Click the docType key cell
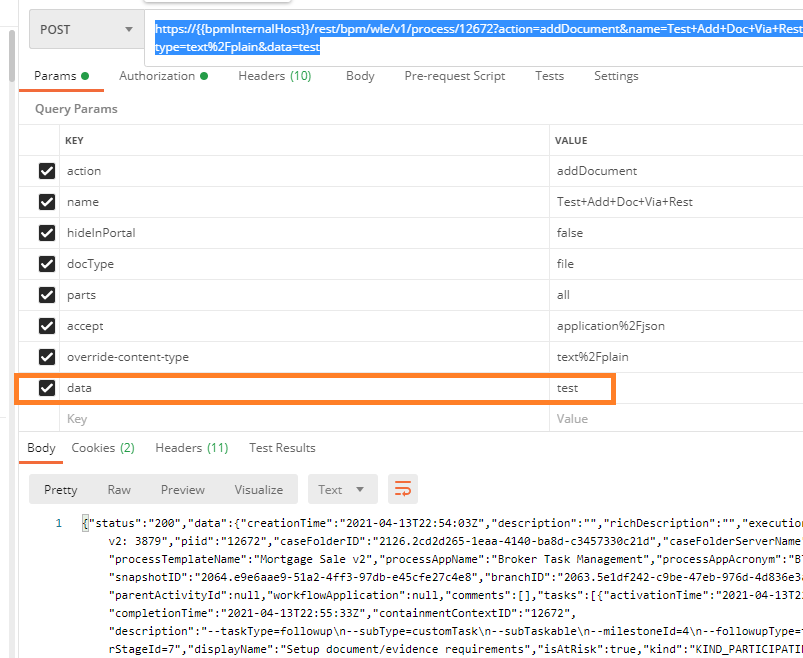The width and height of the screenshot is (803, 658). (x=304, y=264)
